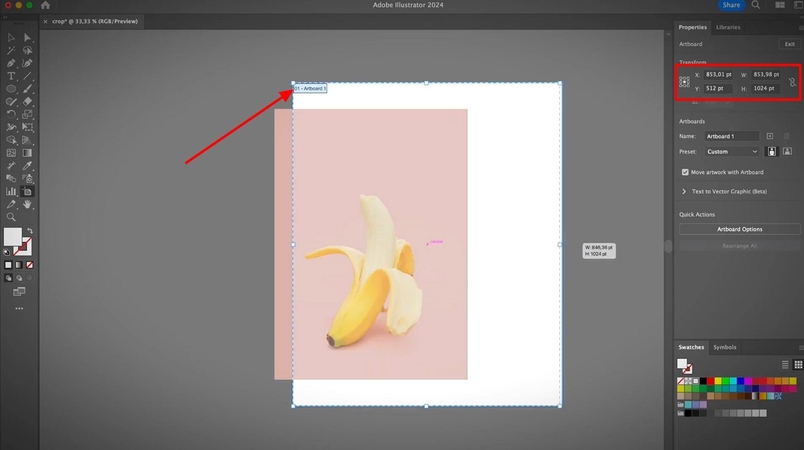Open Edit Toolbar three-dots button
Image resolution: width=804 pixels, height=450 pixels.
tap(19, 309)
